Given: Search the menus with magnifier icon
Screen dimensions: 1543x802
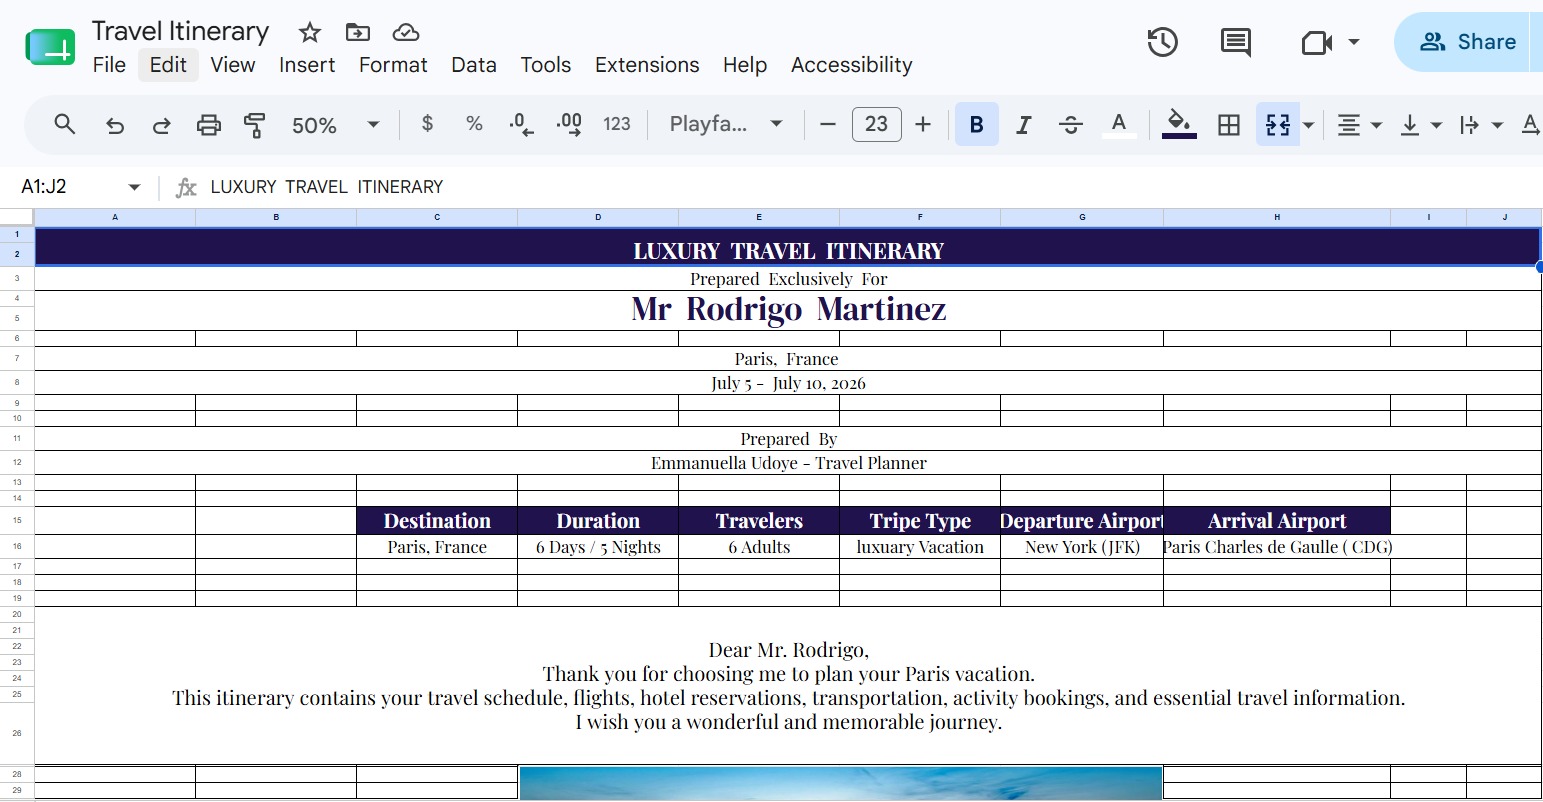Looking at the screenshot, I should 65,124.
